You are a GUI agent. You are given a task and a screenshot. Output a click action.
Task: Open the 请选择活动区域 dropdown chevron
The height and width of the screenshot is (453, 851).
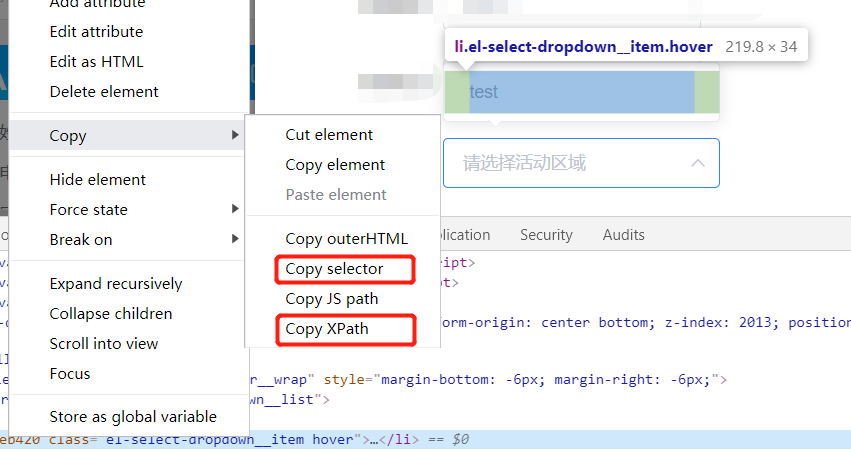click(698, 163)
